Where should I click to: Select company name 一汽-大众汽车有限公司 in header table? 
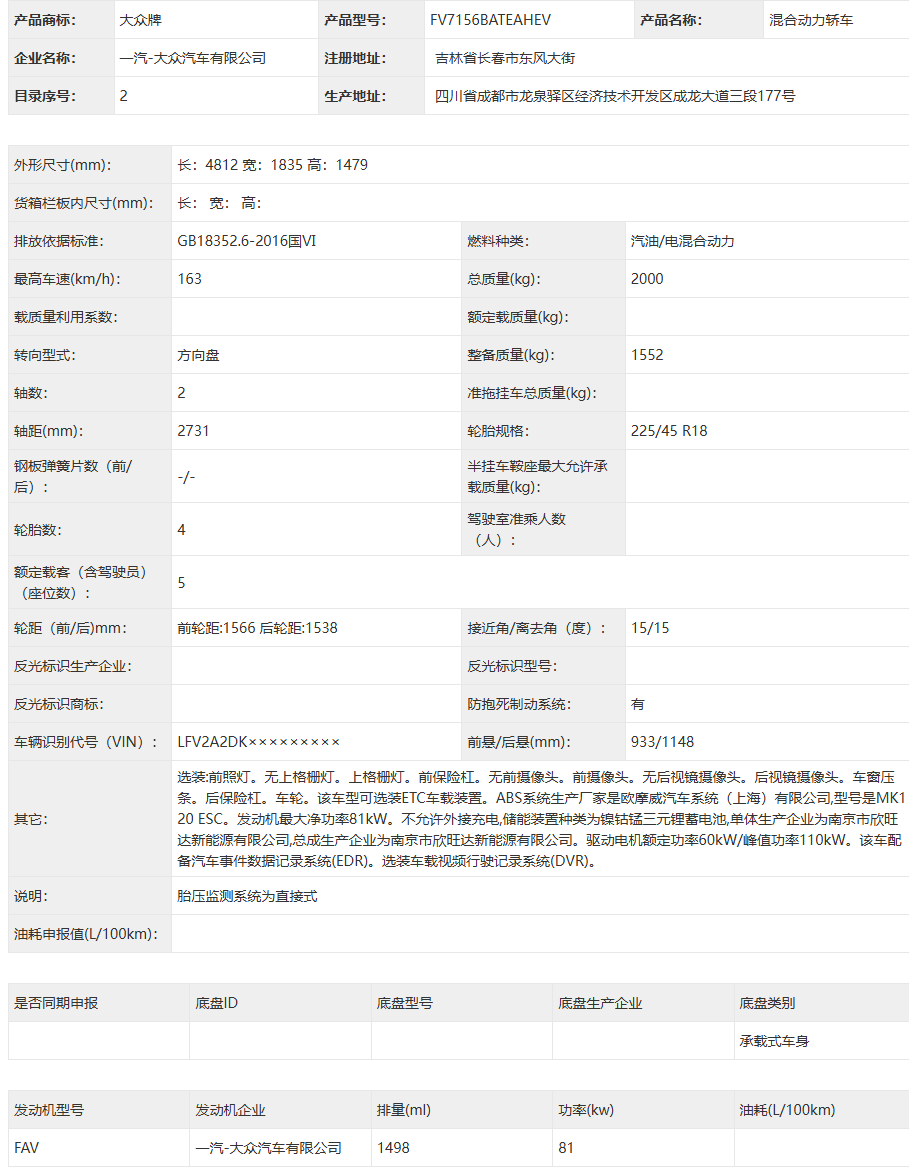pyautogui.click(x=193, y=58)
